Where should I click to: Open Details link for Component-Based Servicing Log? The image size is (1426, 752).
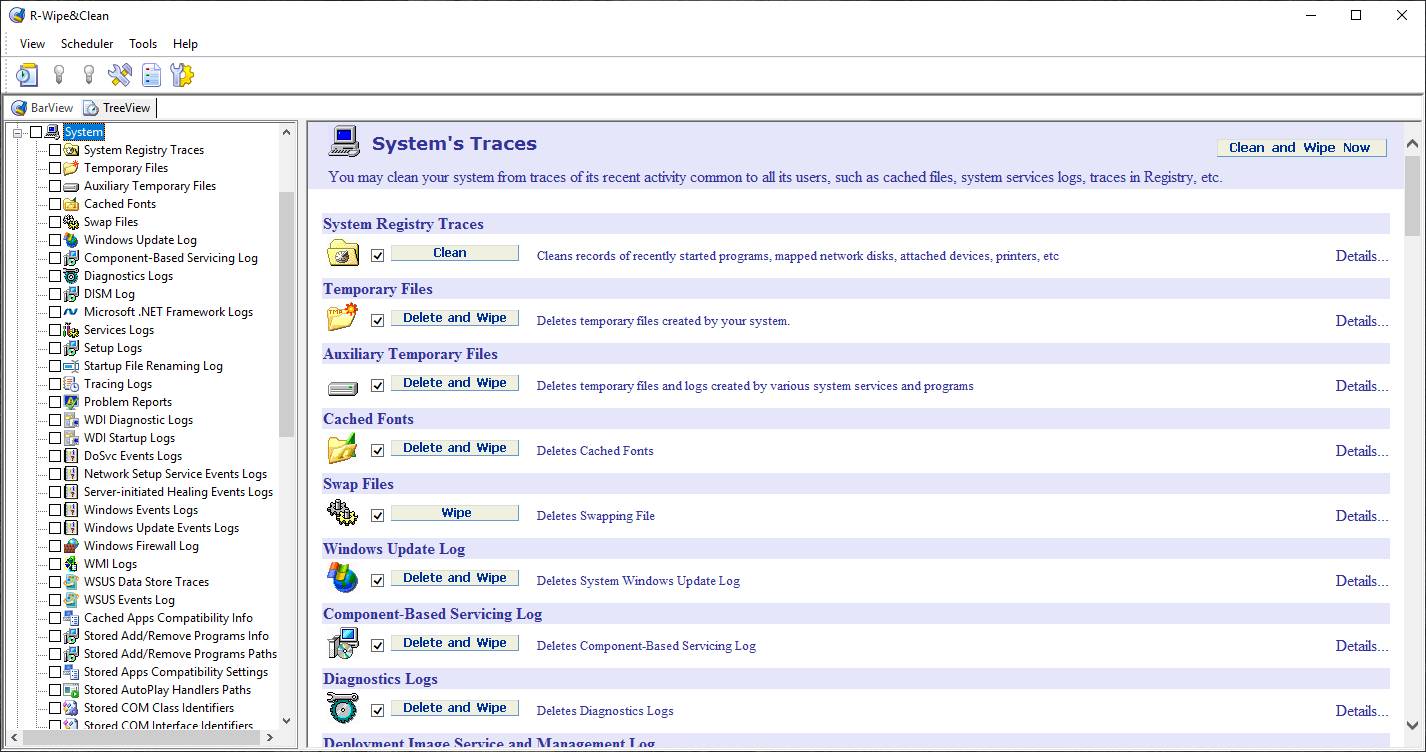click(1362, 646)
